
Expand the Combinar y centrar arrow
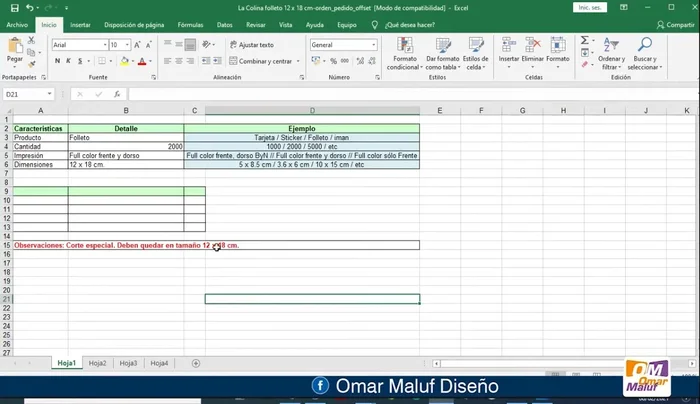(298, 61)
